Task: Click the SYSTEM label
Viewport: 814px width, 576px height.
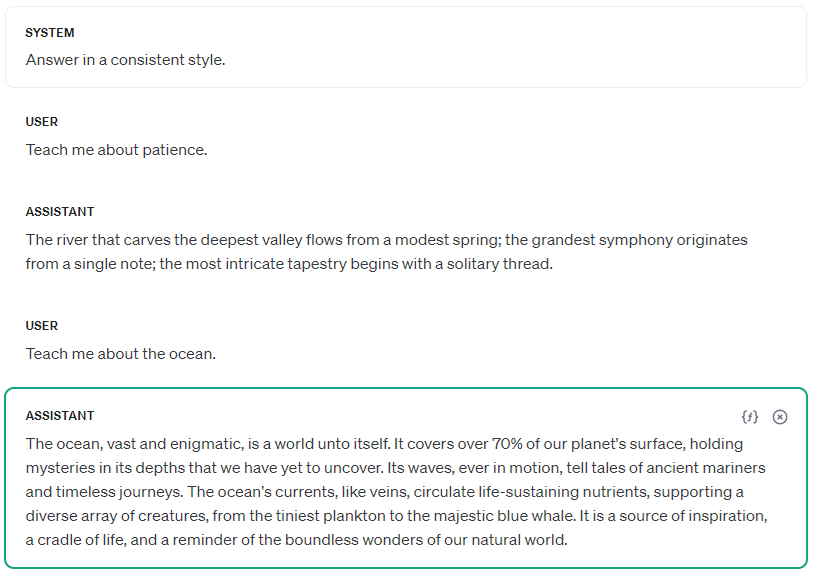Action: tap(50, 33)
